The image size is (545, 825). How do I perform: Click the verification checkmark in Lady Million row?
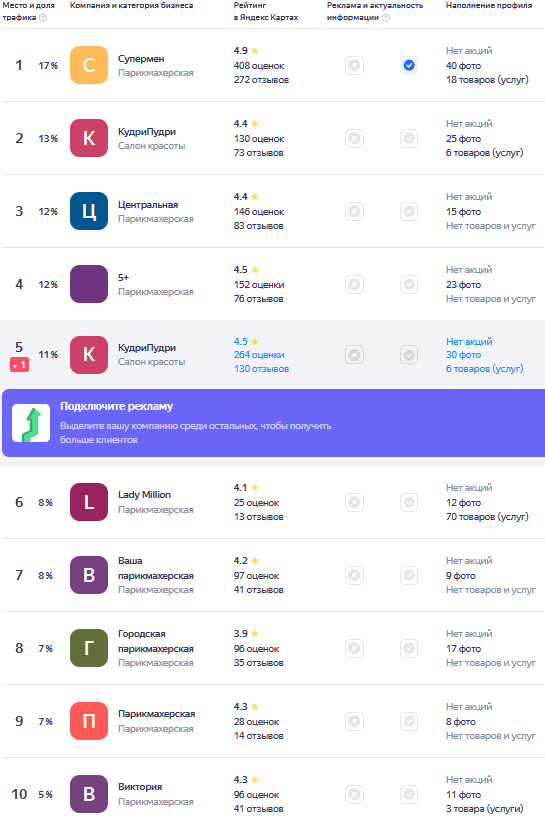[x=409, y=502]
